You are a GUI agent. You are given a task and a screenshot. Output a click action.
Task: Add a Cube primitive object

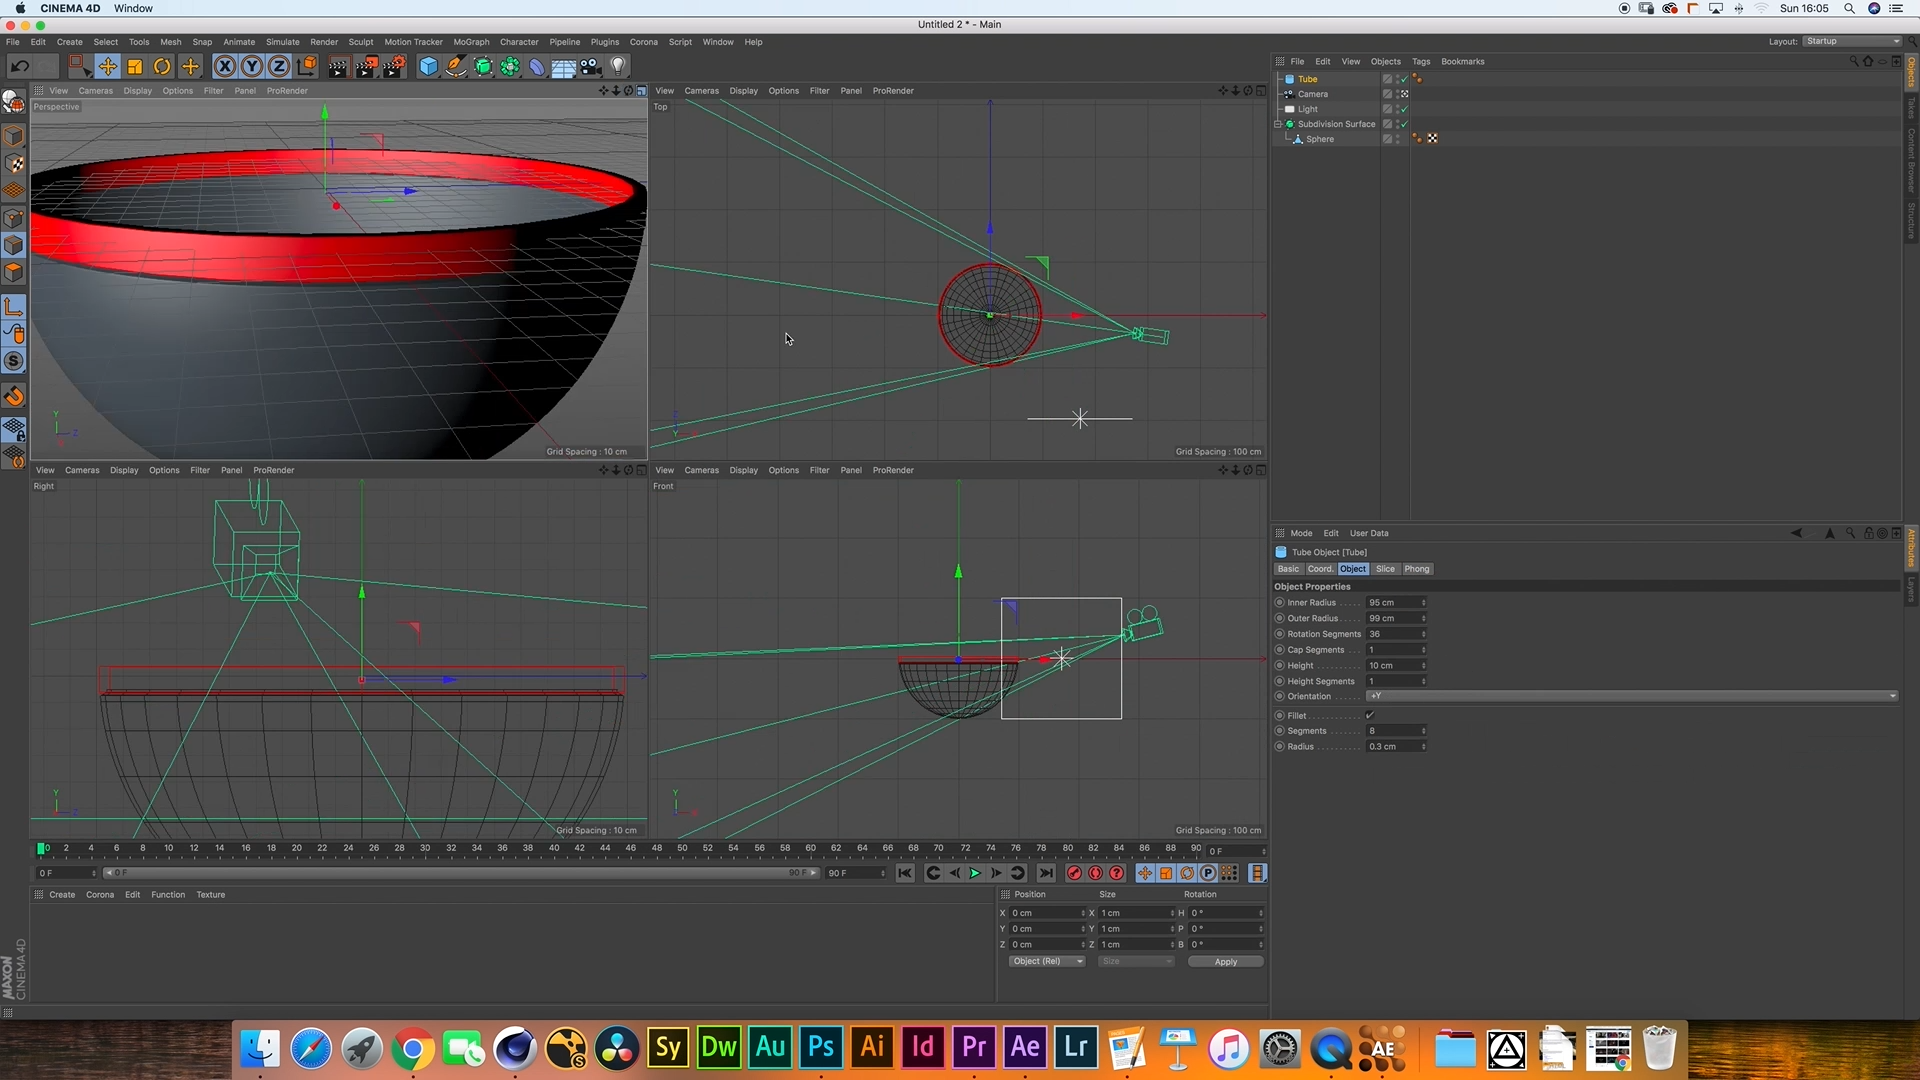point(428,66)
